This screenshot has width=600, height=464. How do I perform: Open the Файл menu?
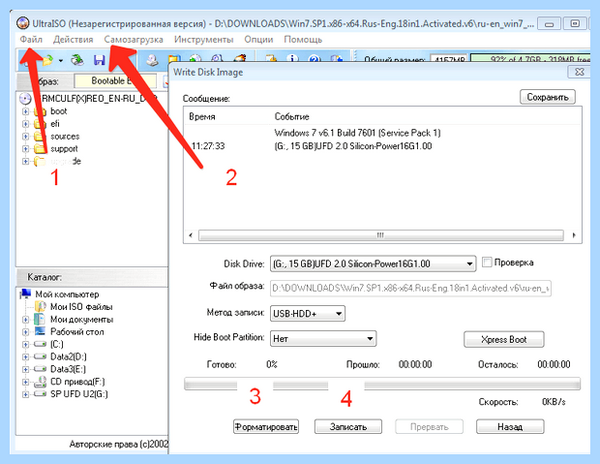[31, 39]
